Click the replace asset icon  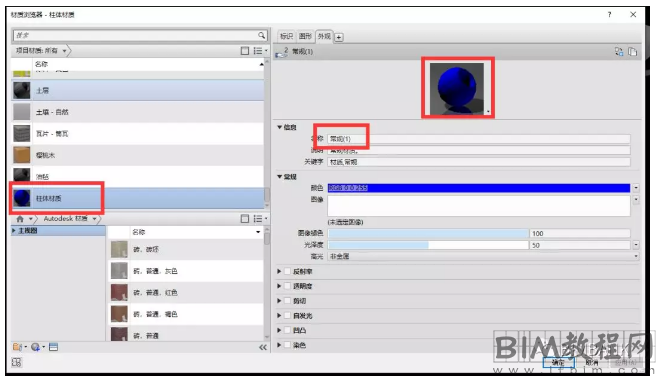618,51
